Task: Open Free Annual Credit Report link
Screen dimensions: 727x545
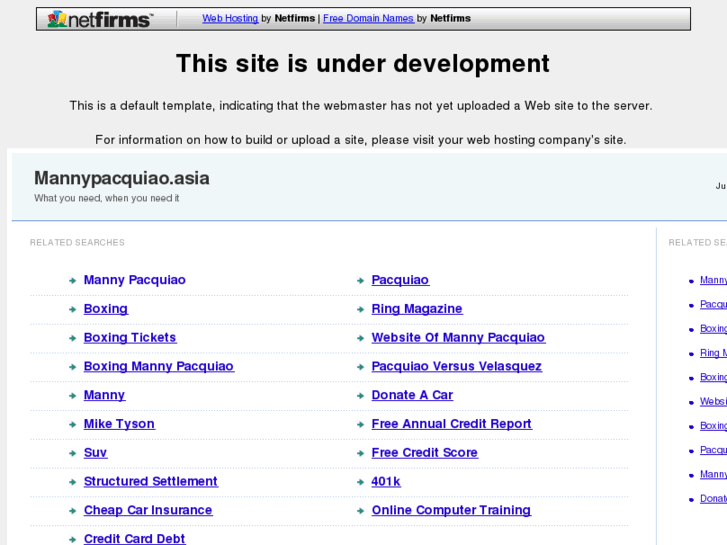Action: (452, 424)
